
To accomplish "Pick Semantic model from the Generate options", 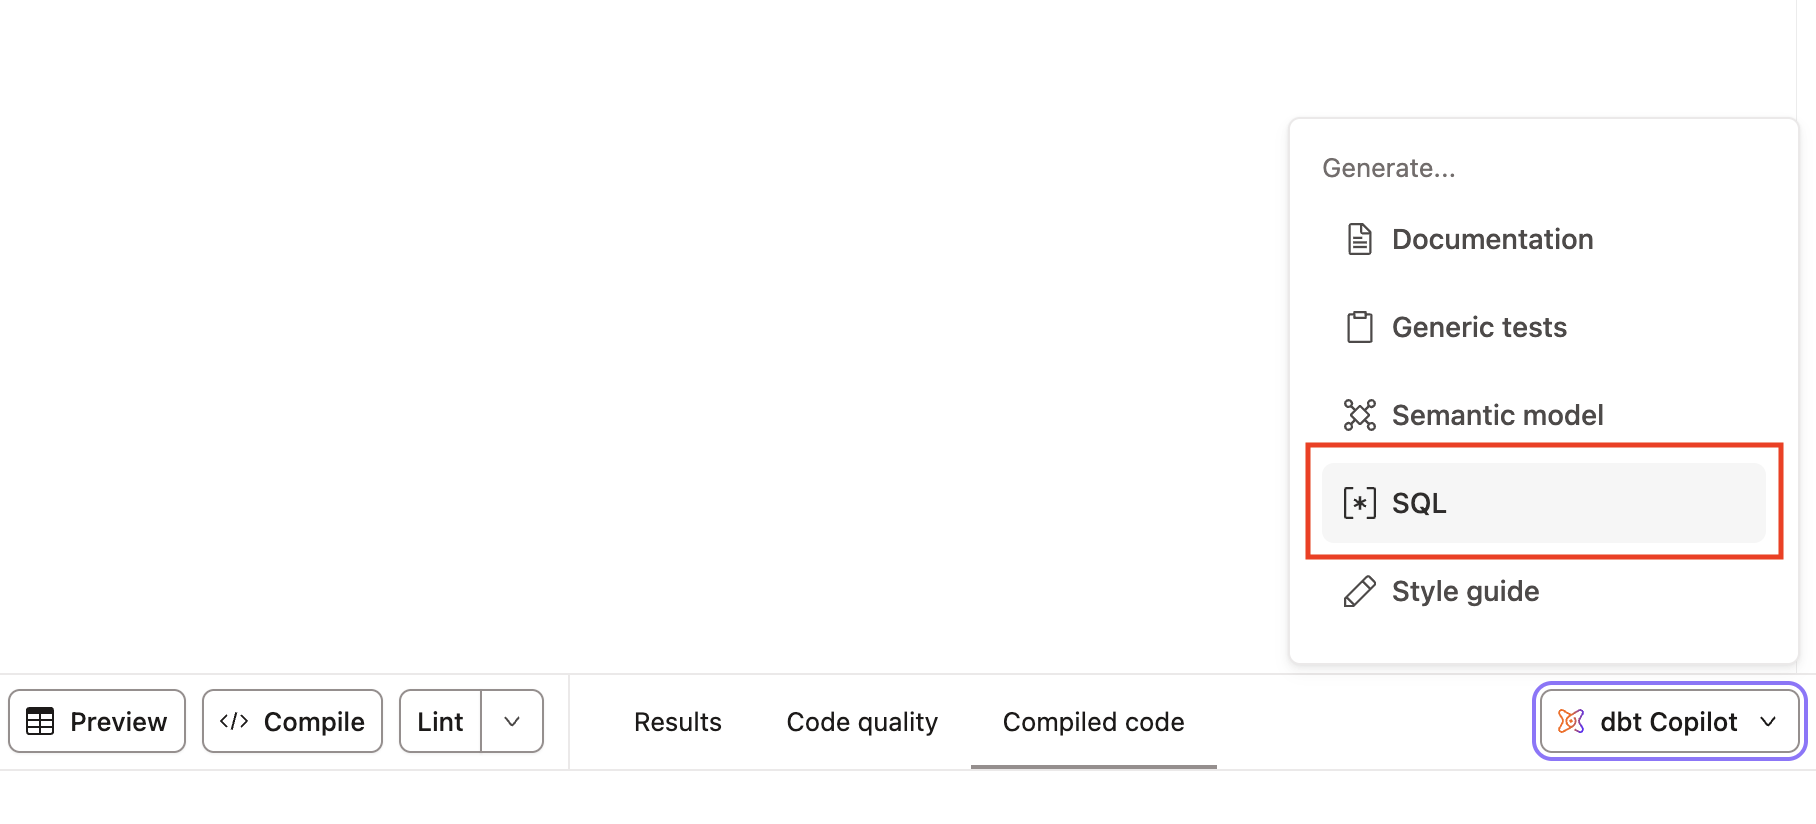I will [x=1496, y=414].
